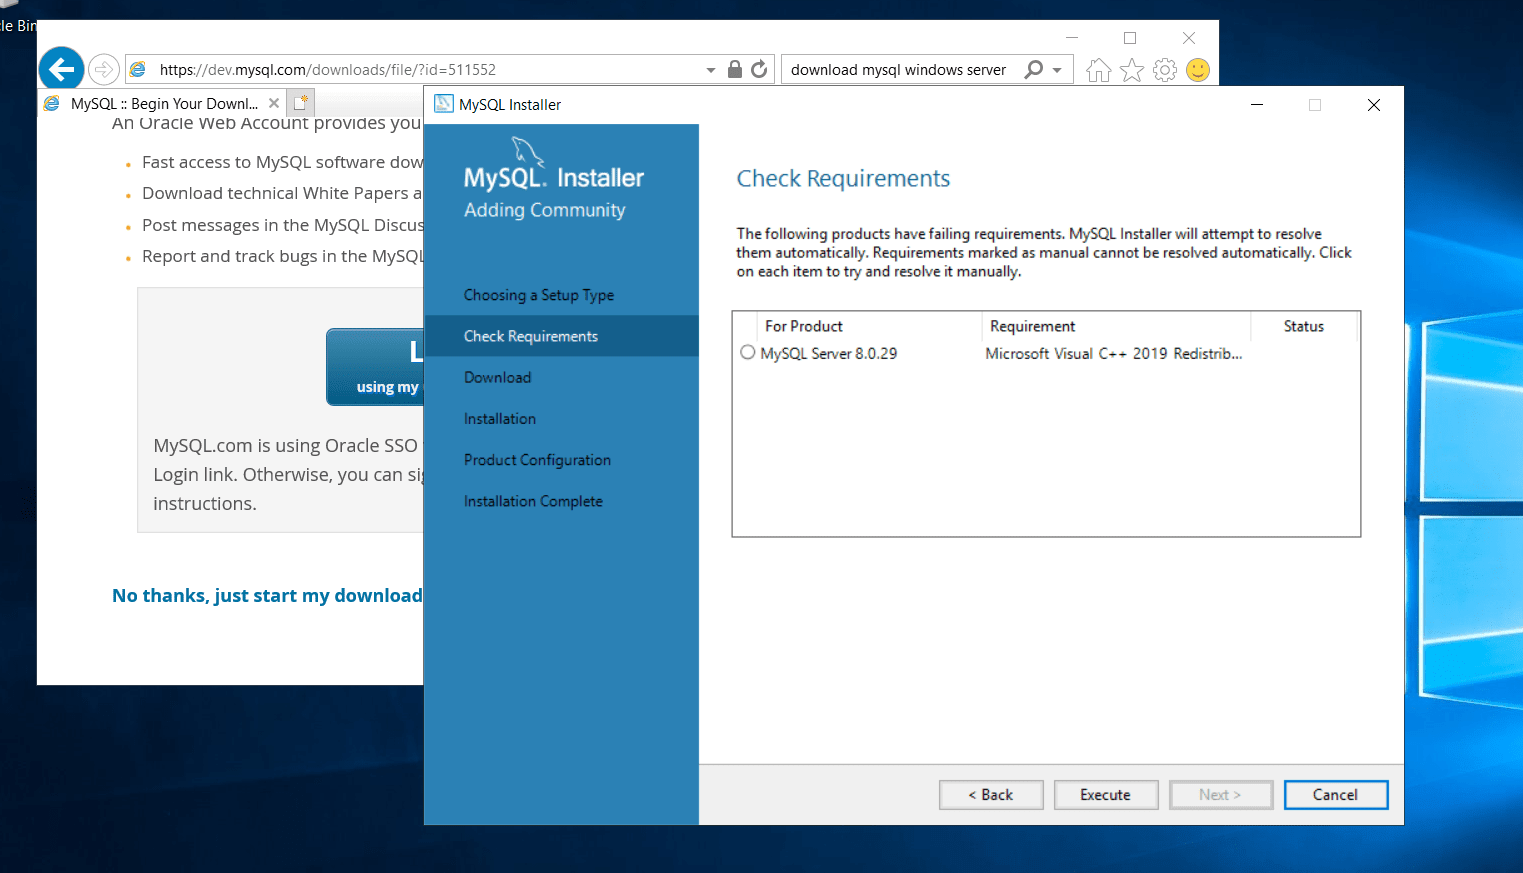The image size is (1523, 873).
Task: Click the back navigation arrow in Internet Explorer
Action: click(x=61, y=68)
